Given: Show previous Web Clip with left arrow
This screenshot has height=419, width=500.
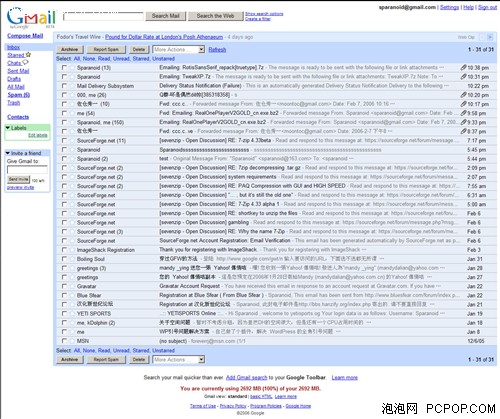Looking at the screenshot, I should (x=482, y=37).
